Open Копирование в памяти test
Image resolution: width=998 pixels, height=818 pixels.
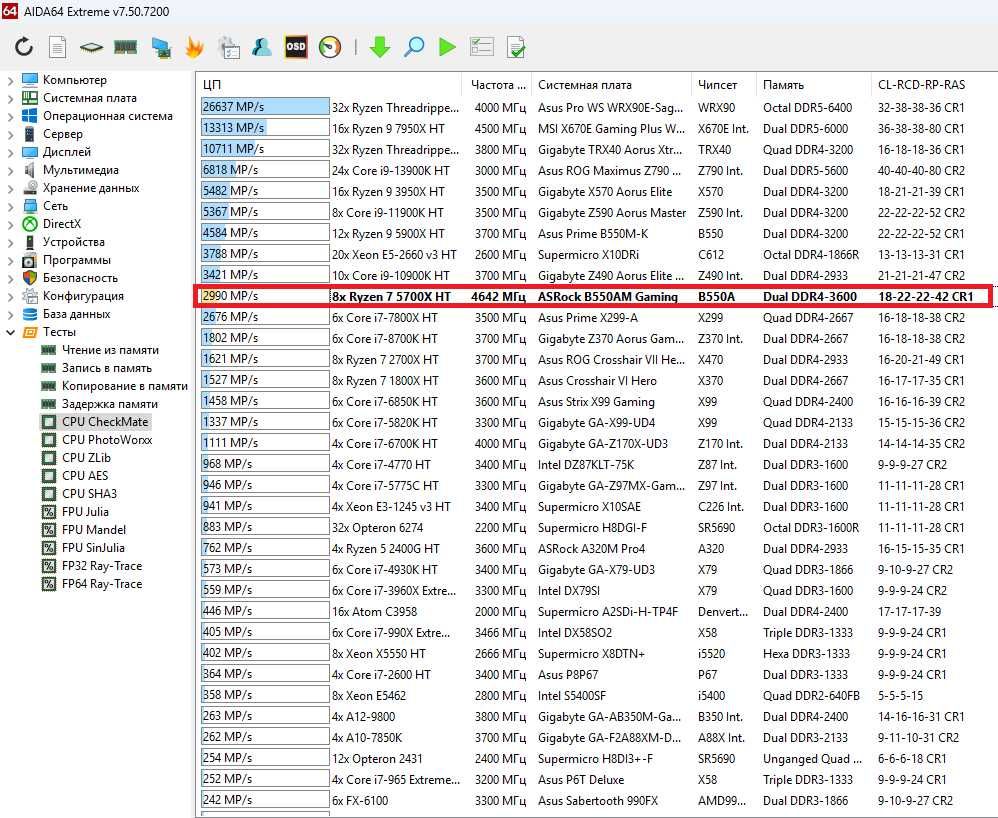click(x=124, y=386)
